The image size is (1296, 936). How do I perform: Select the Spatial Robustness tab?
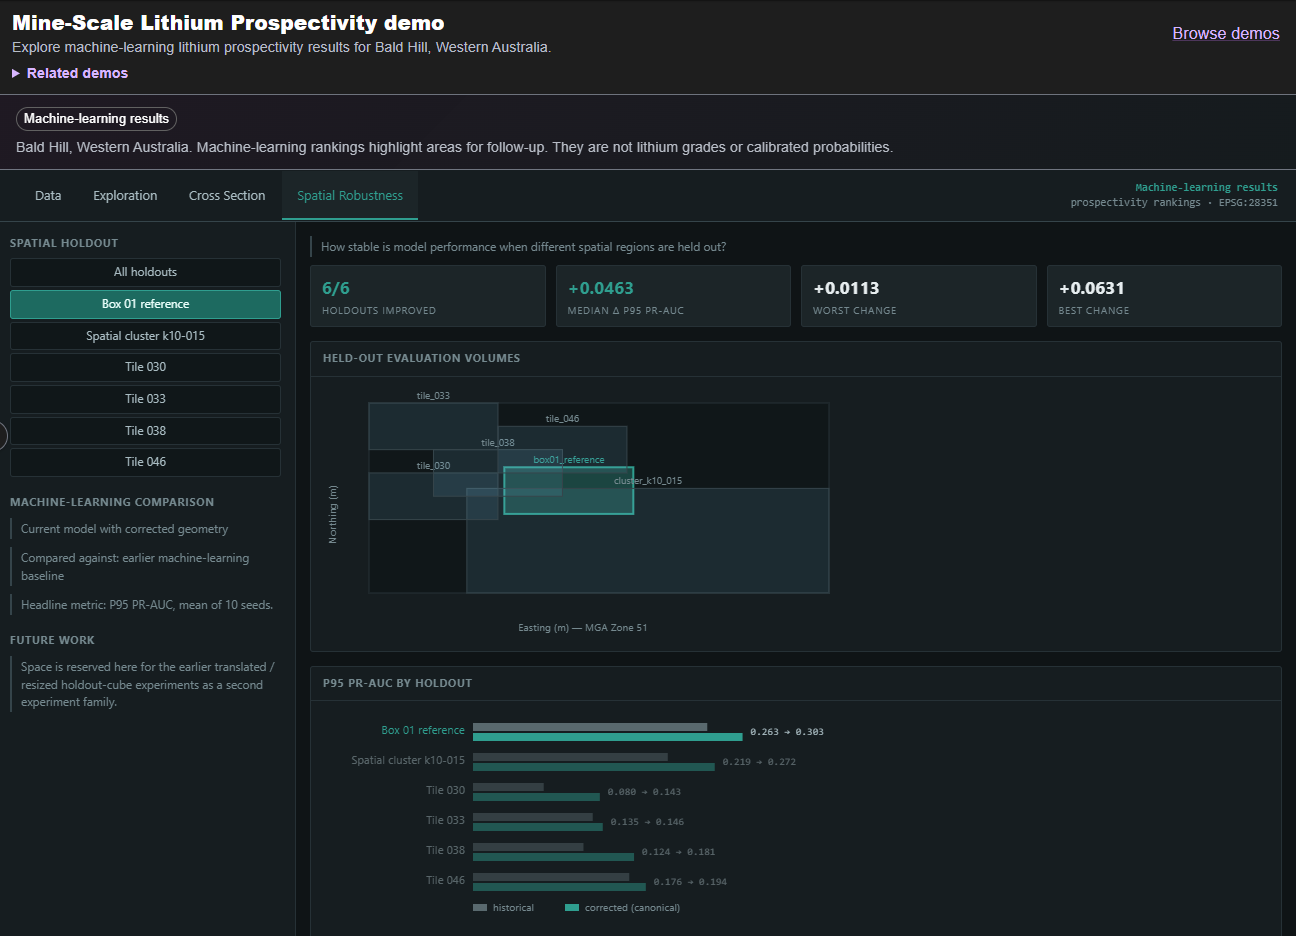tap(350, 196)
